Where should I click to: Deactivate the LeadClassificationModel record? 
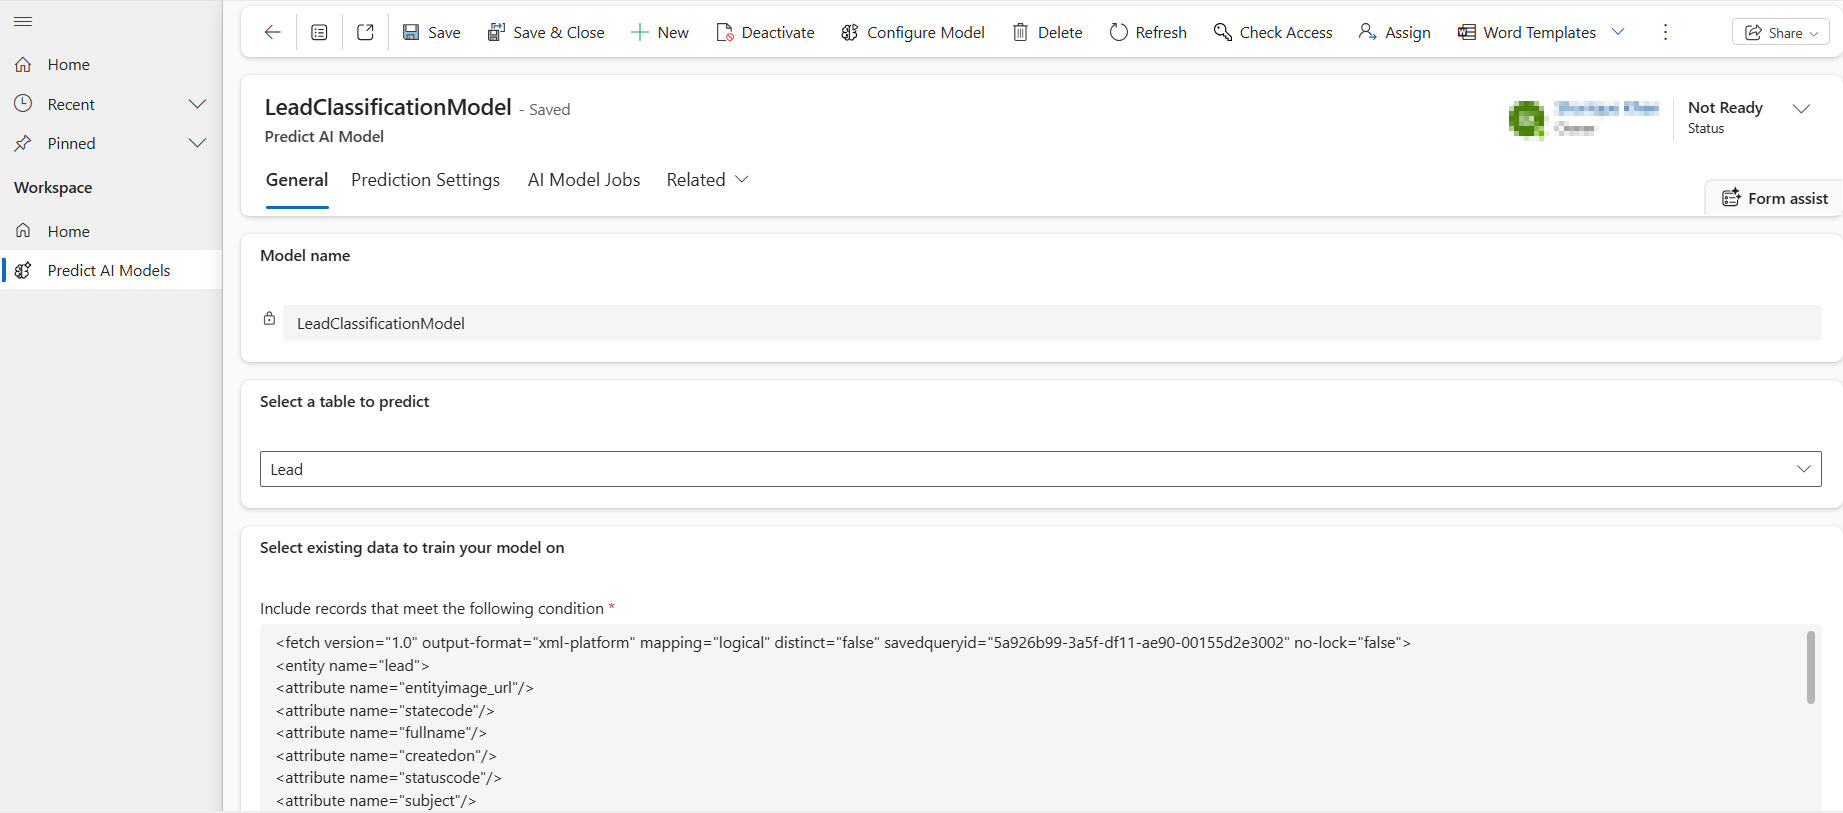[765, 32]
